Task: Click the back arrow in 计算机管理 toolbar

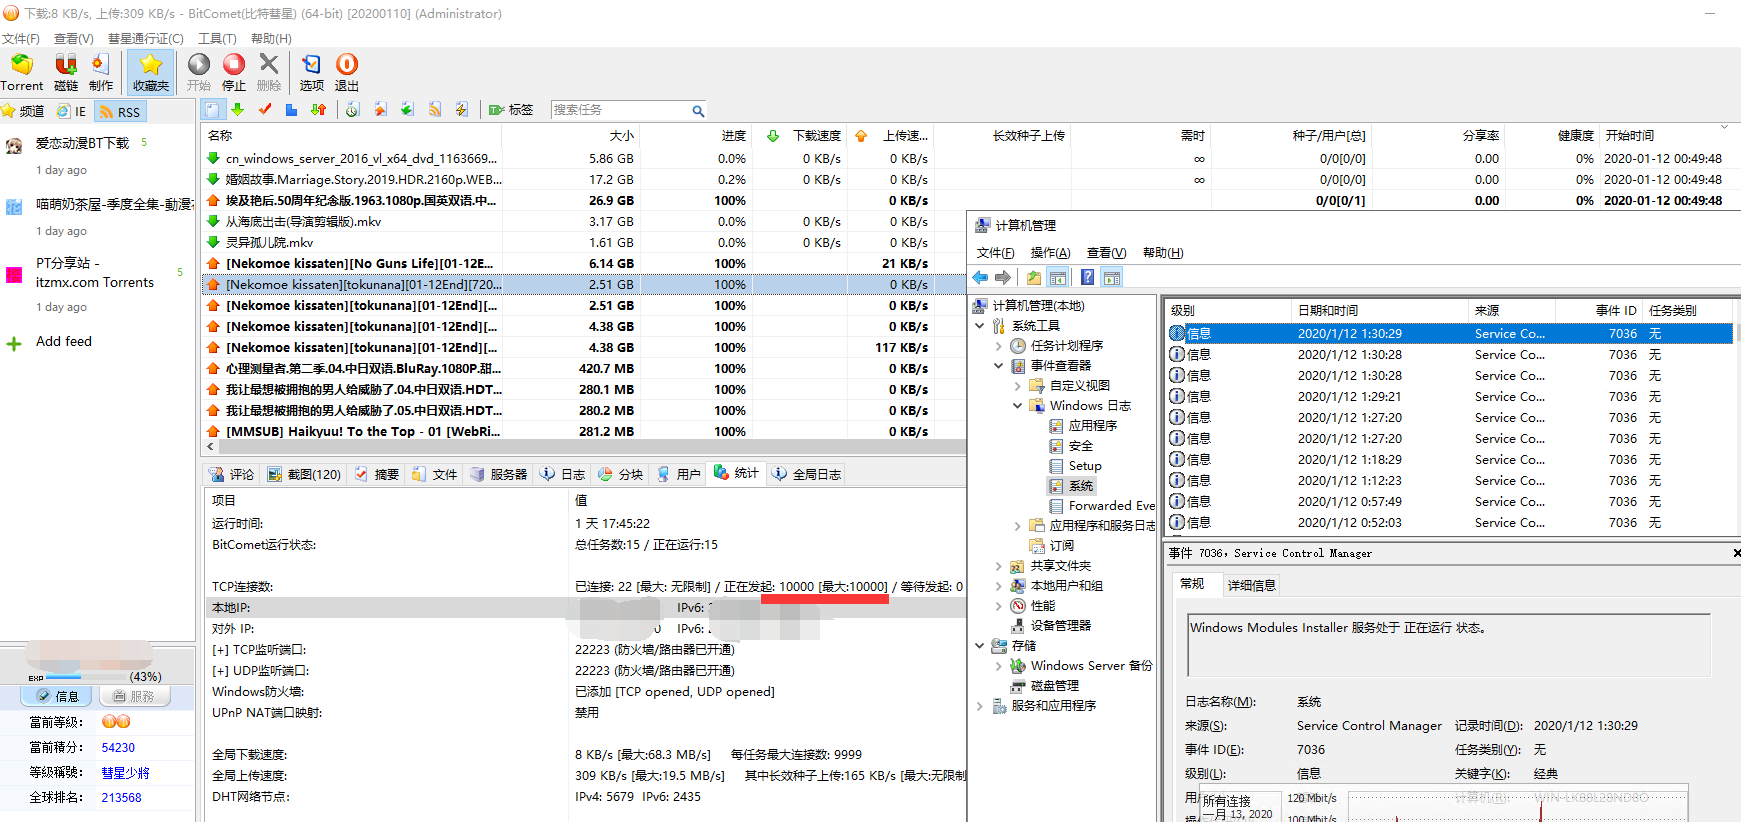Action: tap(980, 277)
